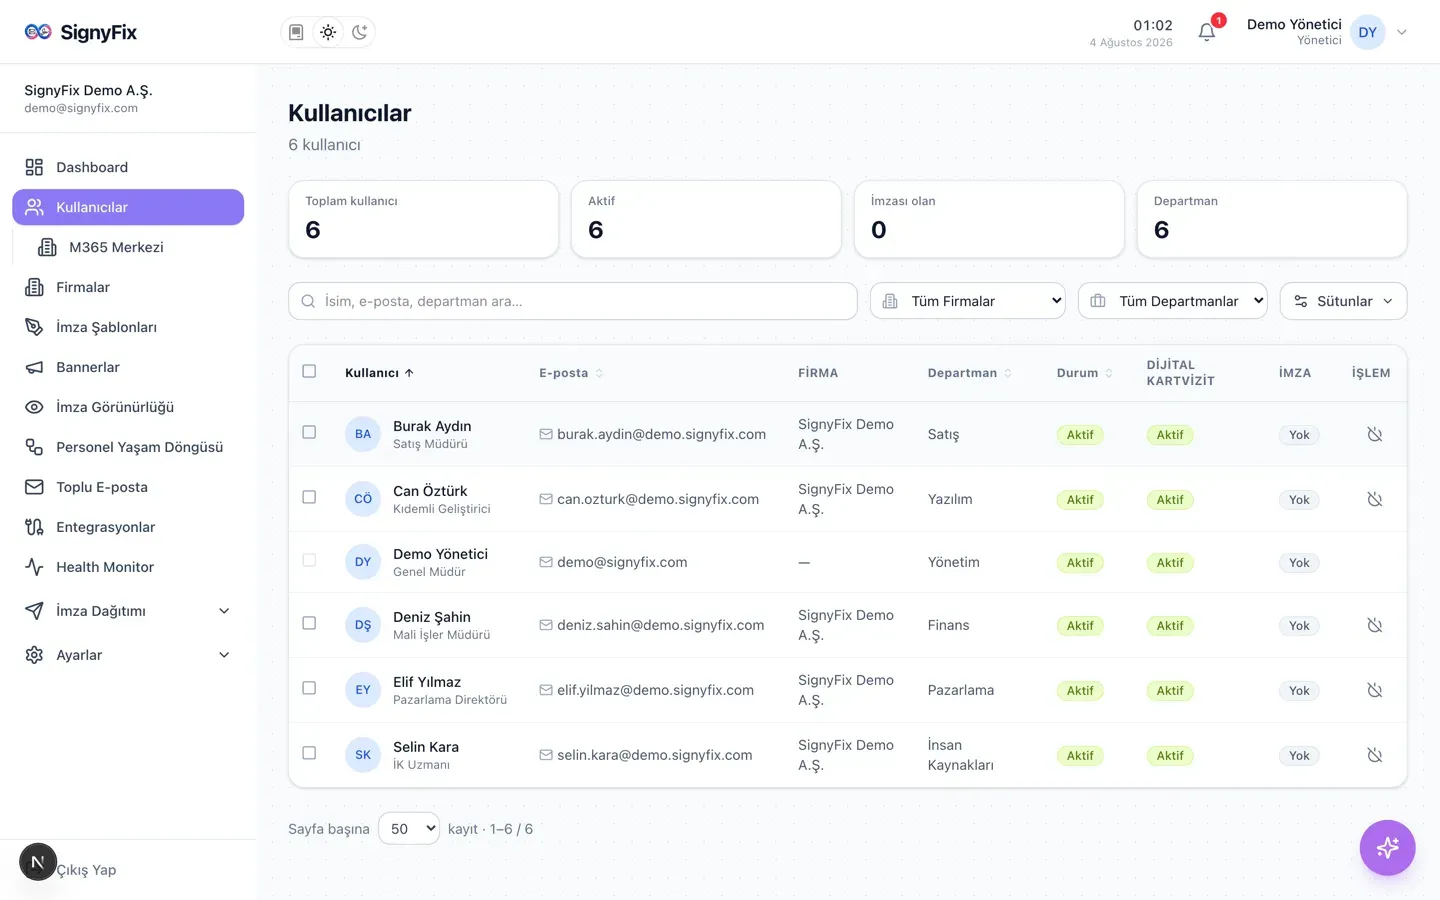
Task: Click the signature action icon for Elif Yılmaz
Action: point(1375,690)
